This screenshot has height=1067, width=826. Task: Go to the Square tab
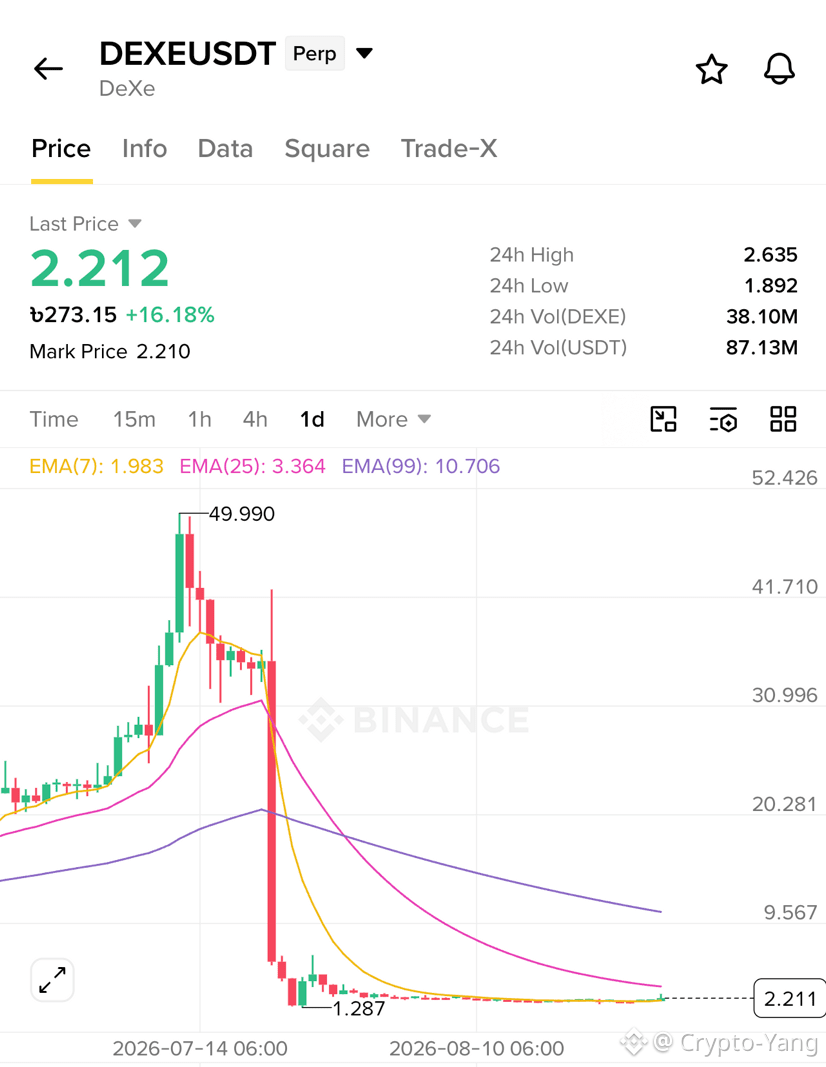(x=327, y=148)
